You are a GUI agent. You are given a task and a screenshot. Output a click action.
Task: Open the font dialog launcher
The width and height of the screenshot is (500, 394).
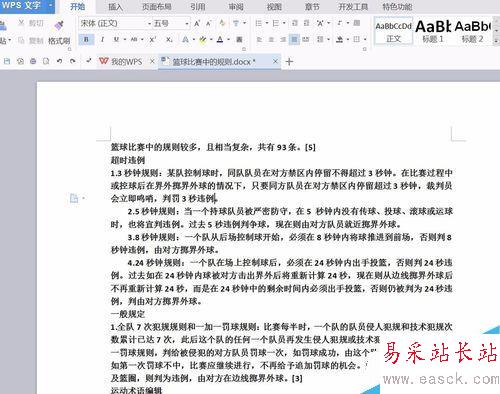pos(244,49)
